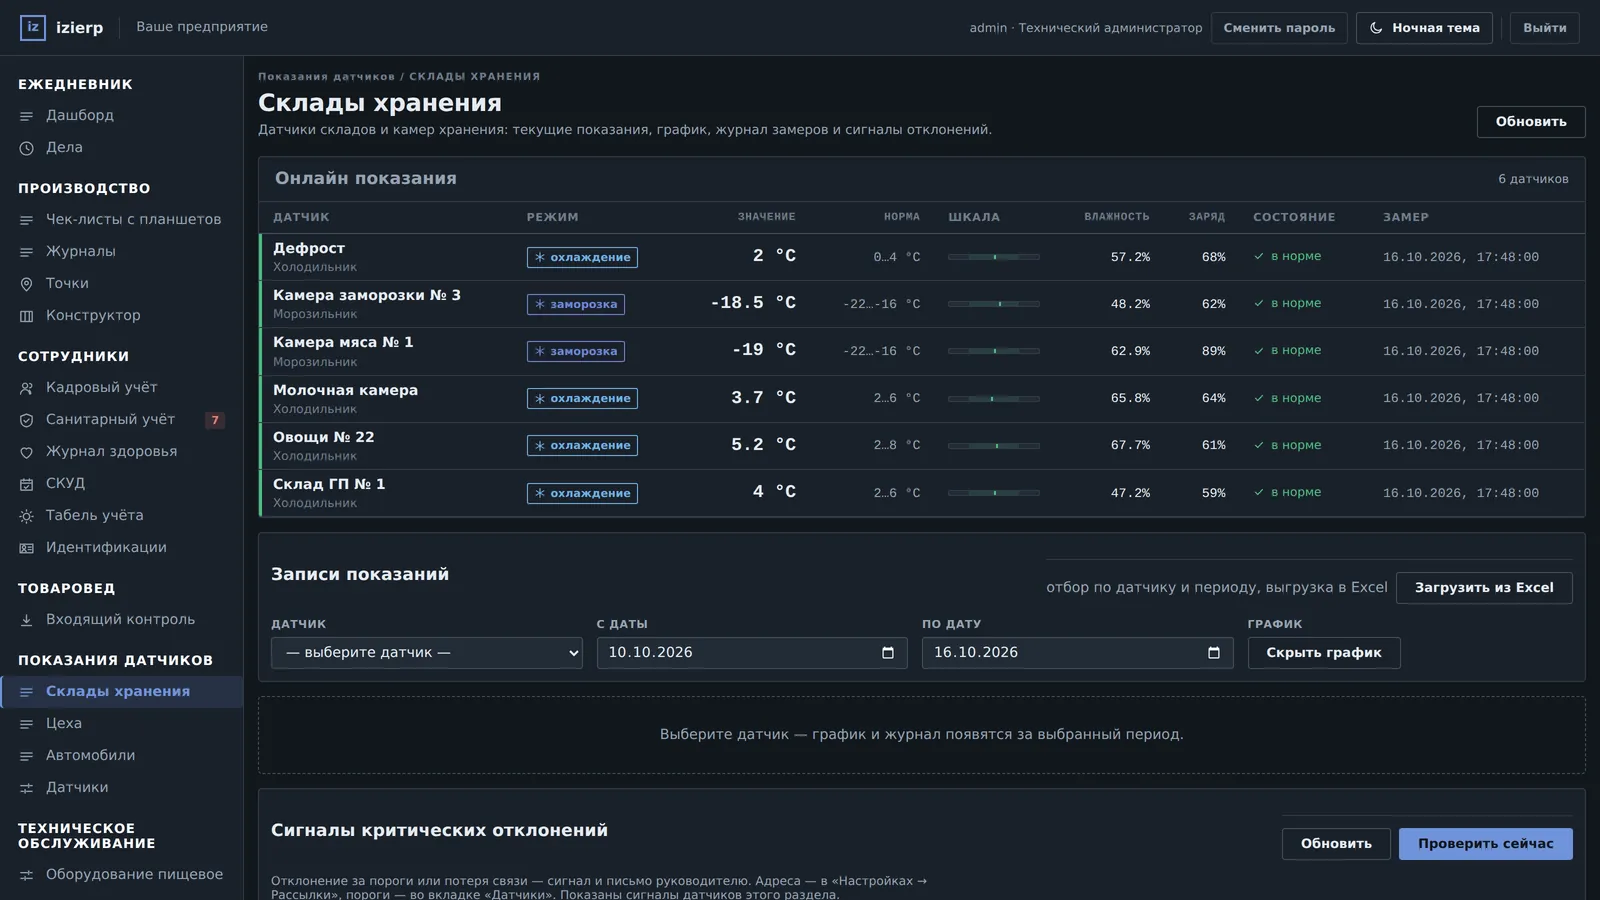Click the Камера заморозки № 3 sensor name
Viewport: 1600px width, 900px height.
(x=367, y=295)
